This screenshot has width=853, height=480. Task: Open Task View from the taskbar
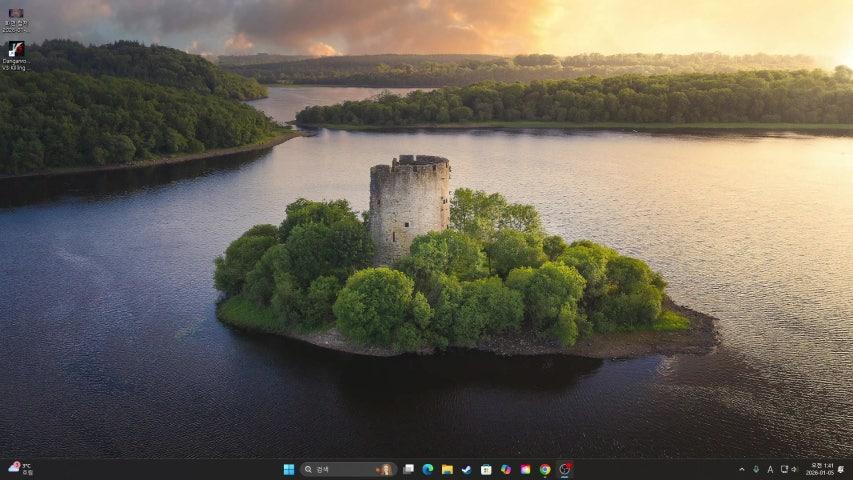pos(408,469)
